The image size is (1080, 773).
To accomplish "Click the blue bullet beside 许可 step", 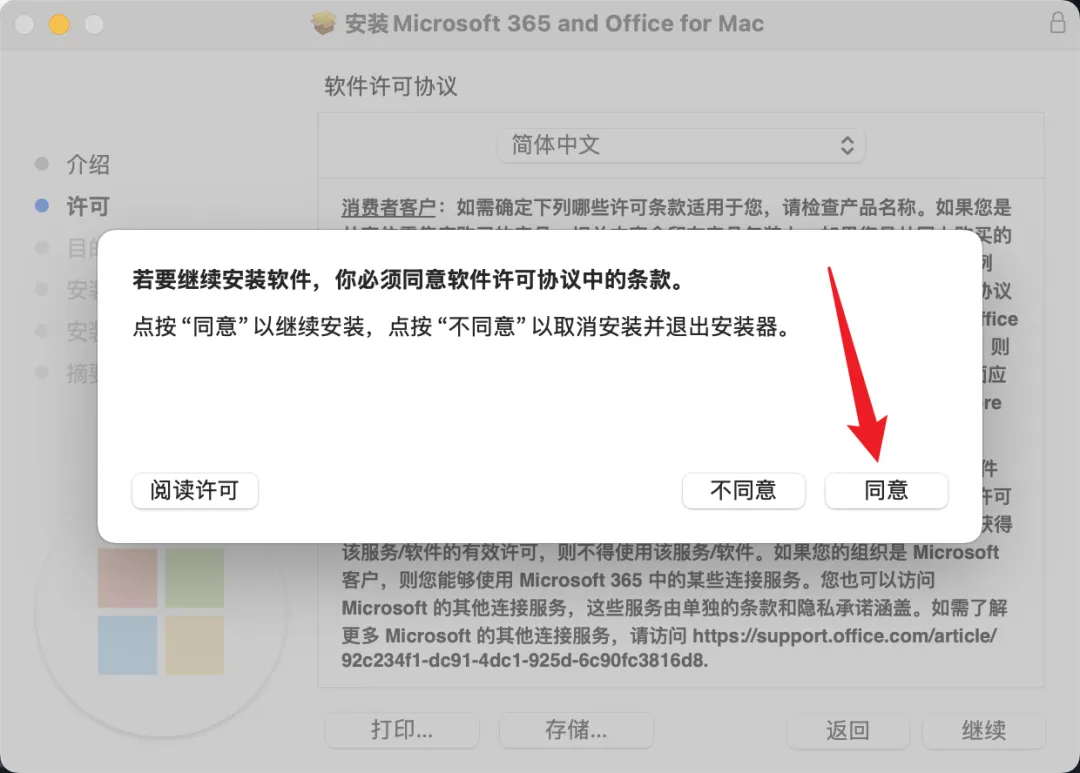I will 42,205.
